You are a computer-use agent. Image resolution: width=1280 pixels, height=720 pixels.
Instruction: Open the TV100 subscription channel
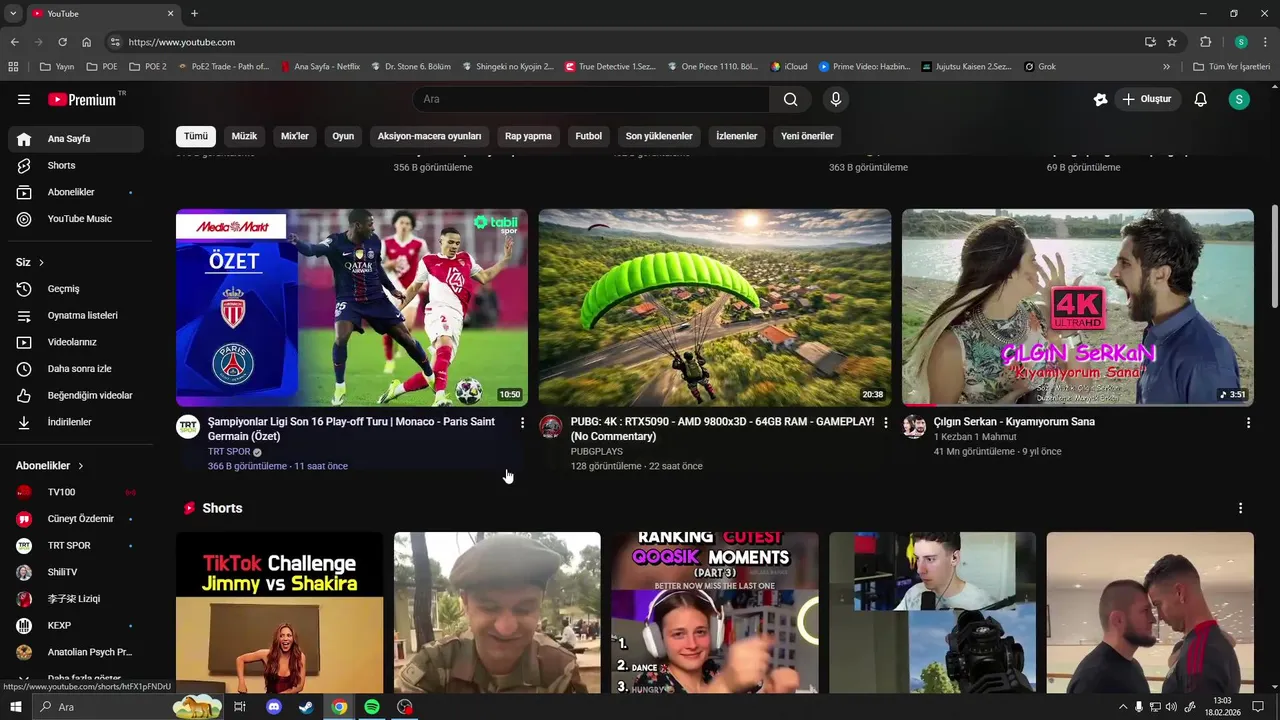point(76,492)
